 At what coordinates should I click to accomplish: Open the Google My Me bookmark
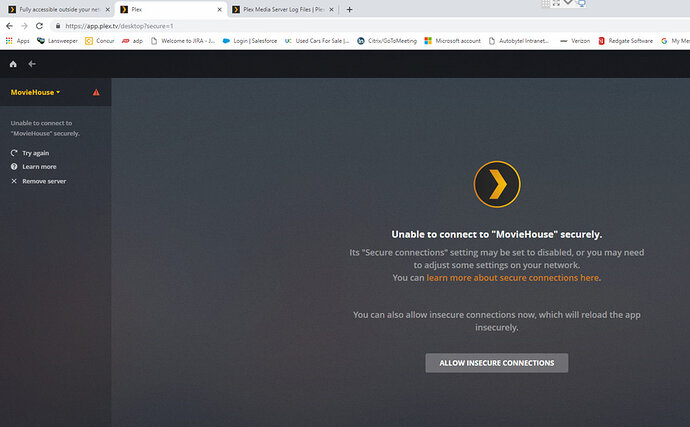(675, 41)
